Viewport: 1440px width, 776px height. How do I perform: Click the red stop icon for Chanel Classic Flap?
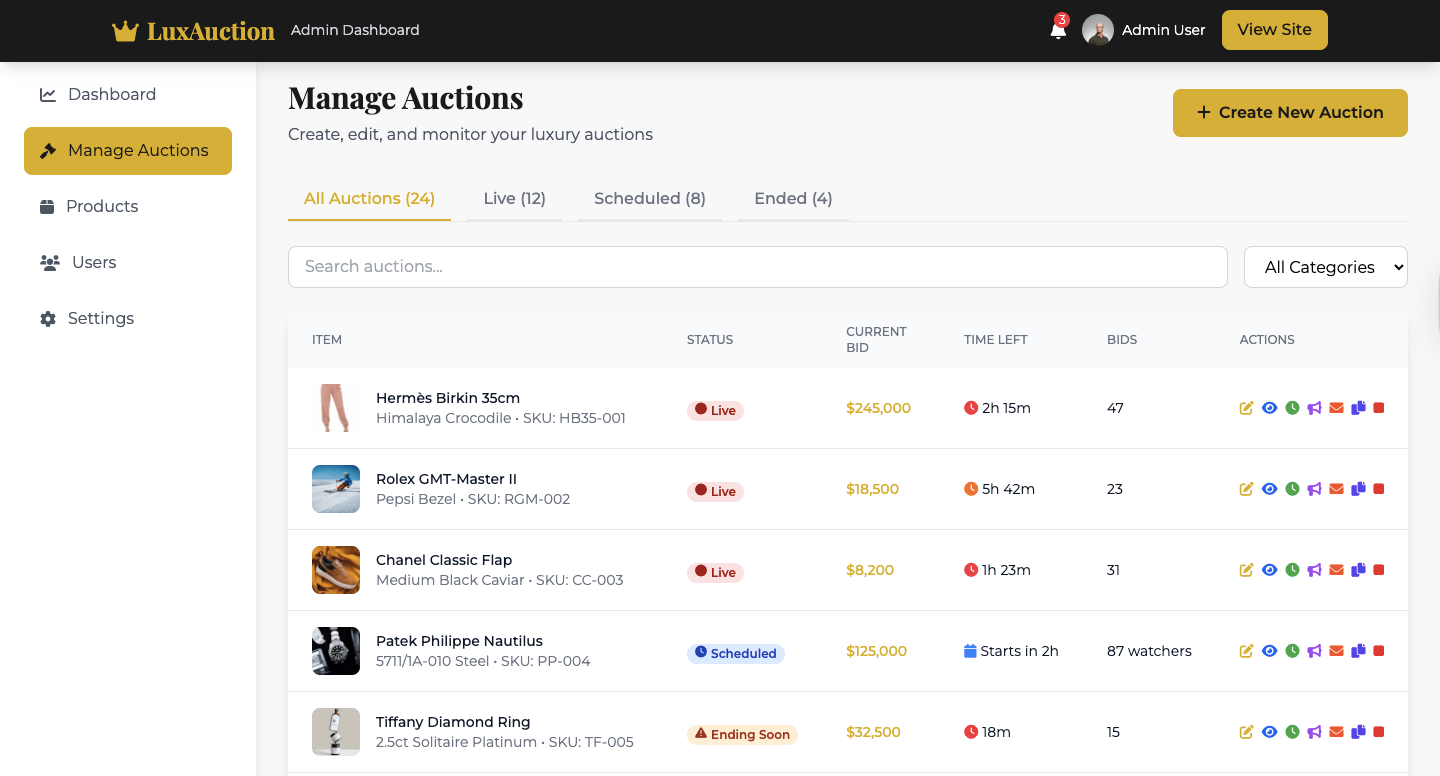(1379, 570)
